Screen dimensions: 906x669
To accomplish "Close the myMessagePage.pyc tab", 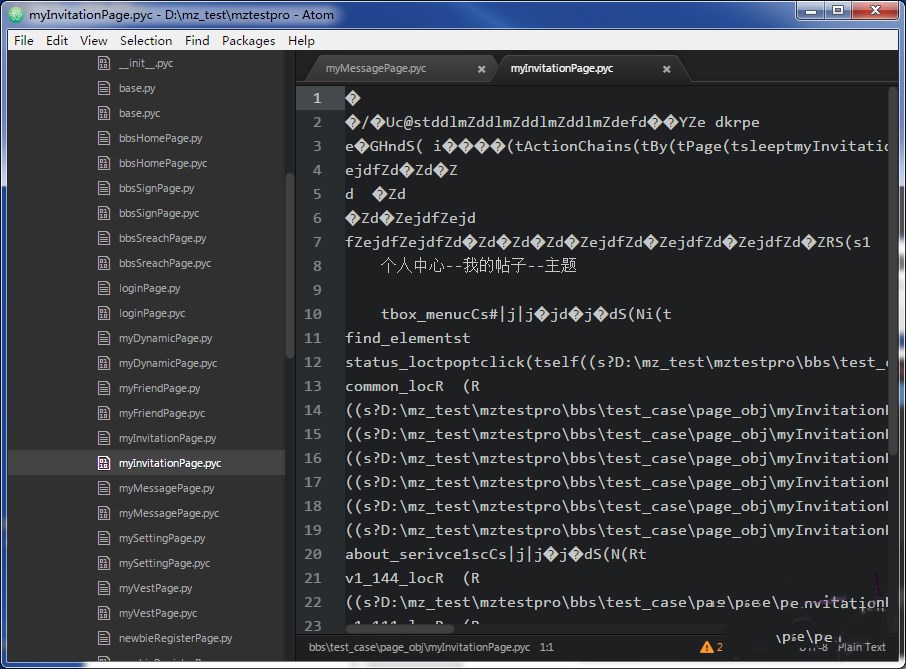I will (x=481, y=69).
